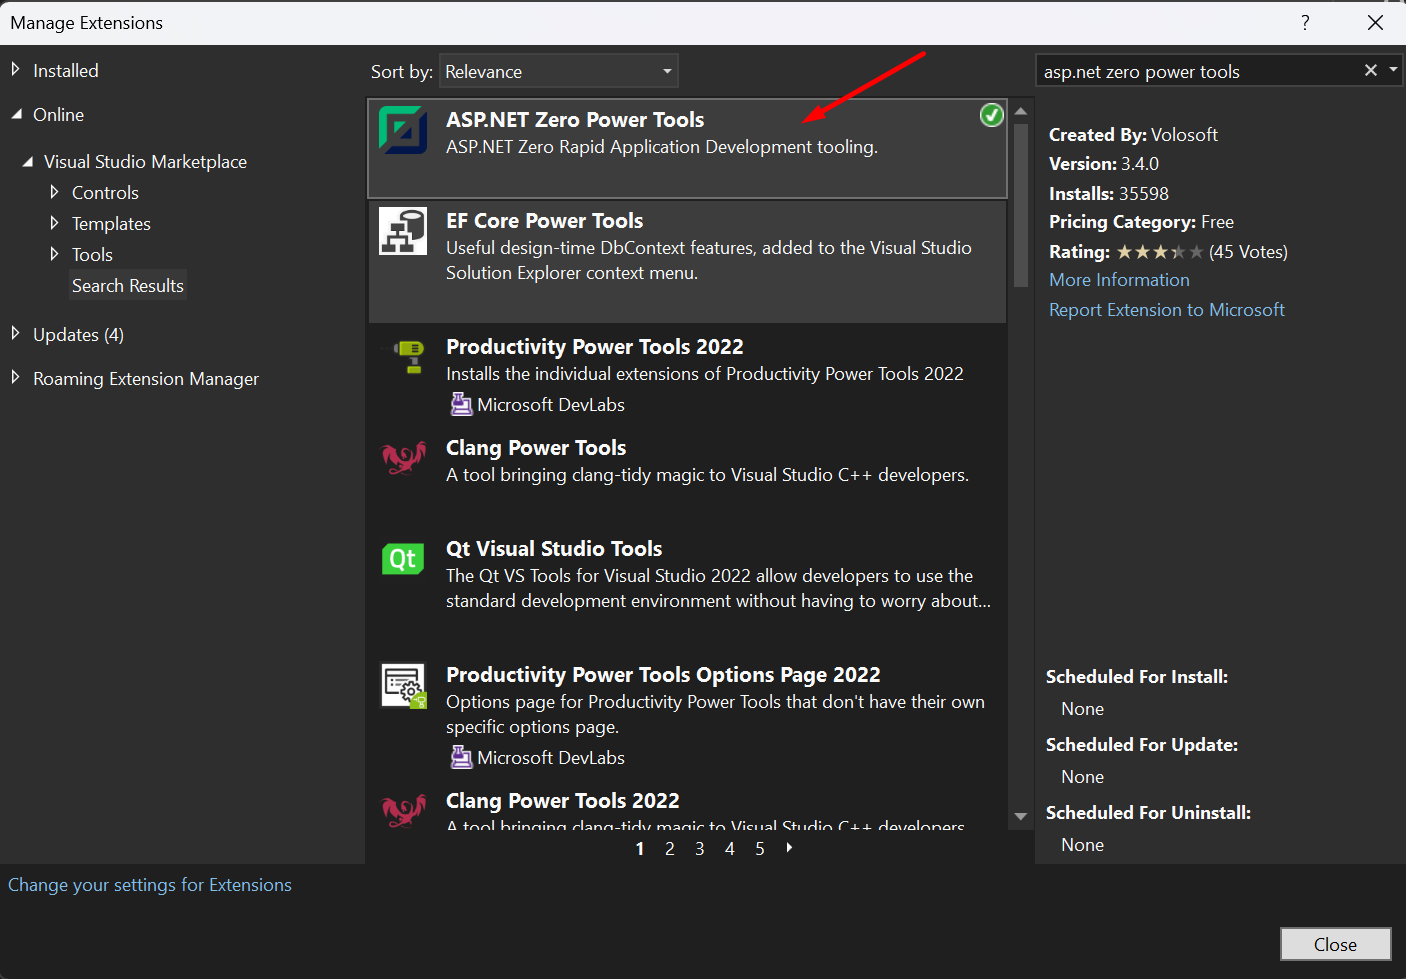Expand the Updates (4) category
Image resolution: width=1406 pixels, height=979 pixels.
click(15, 333)
